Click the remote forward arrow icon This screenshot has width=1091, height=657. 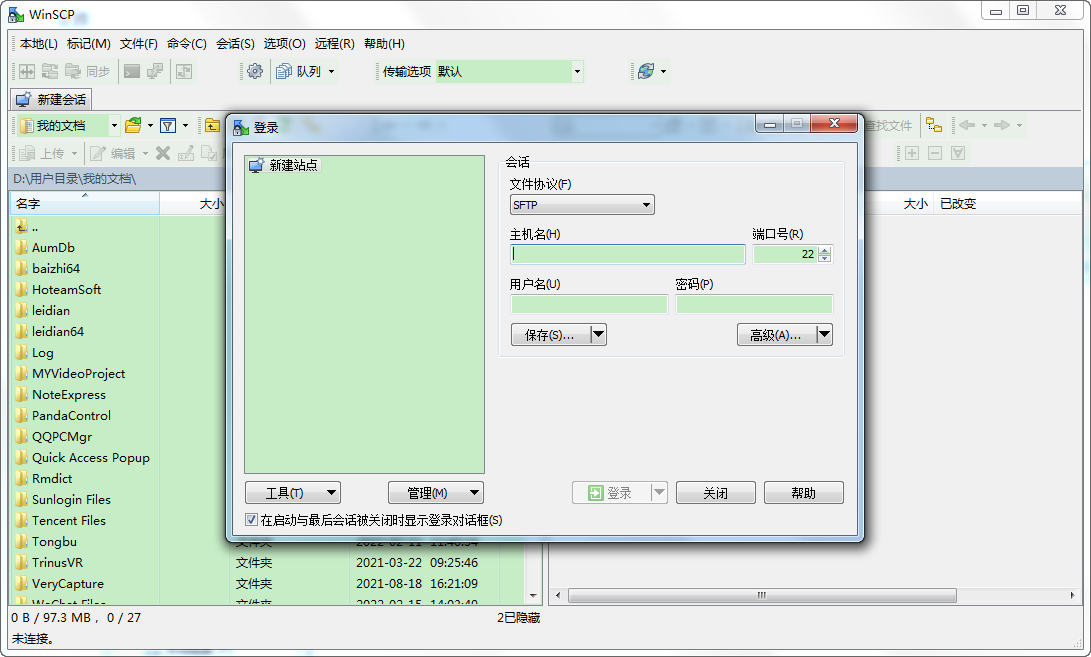click(1002, 125)
